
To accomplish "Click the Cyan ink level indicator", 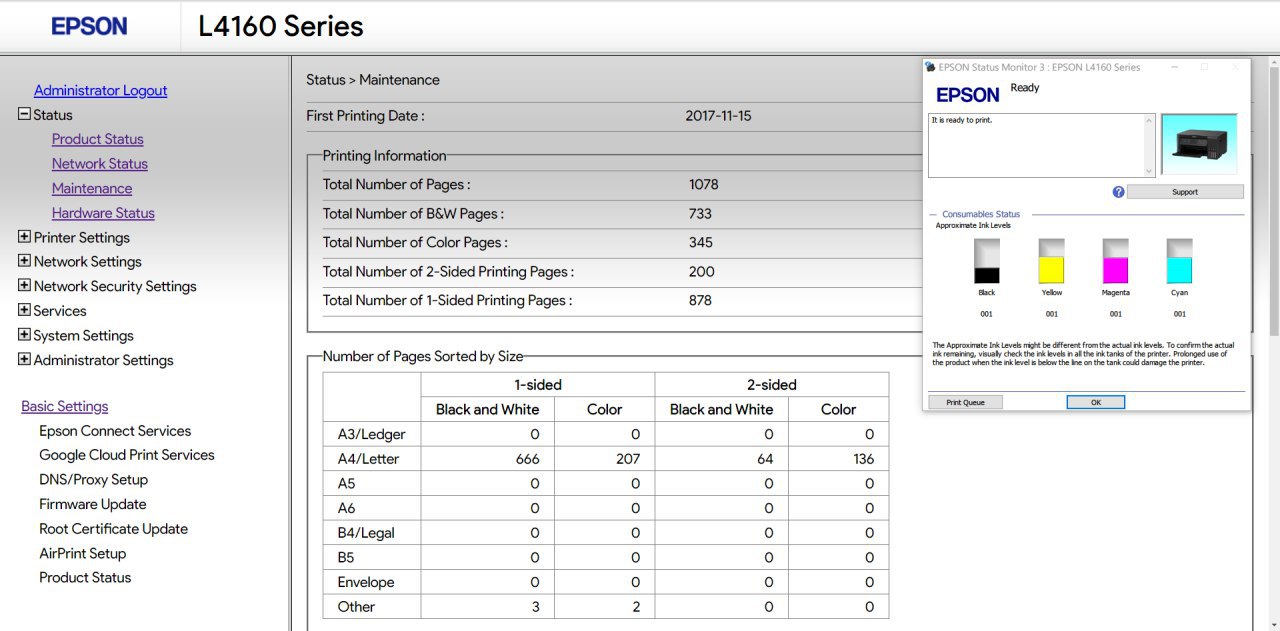I will pyautogui.click(x=1179, y=261).
